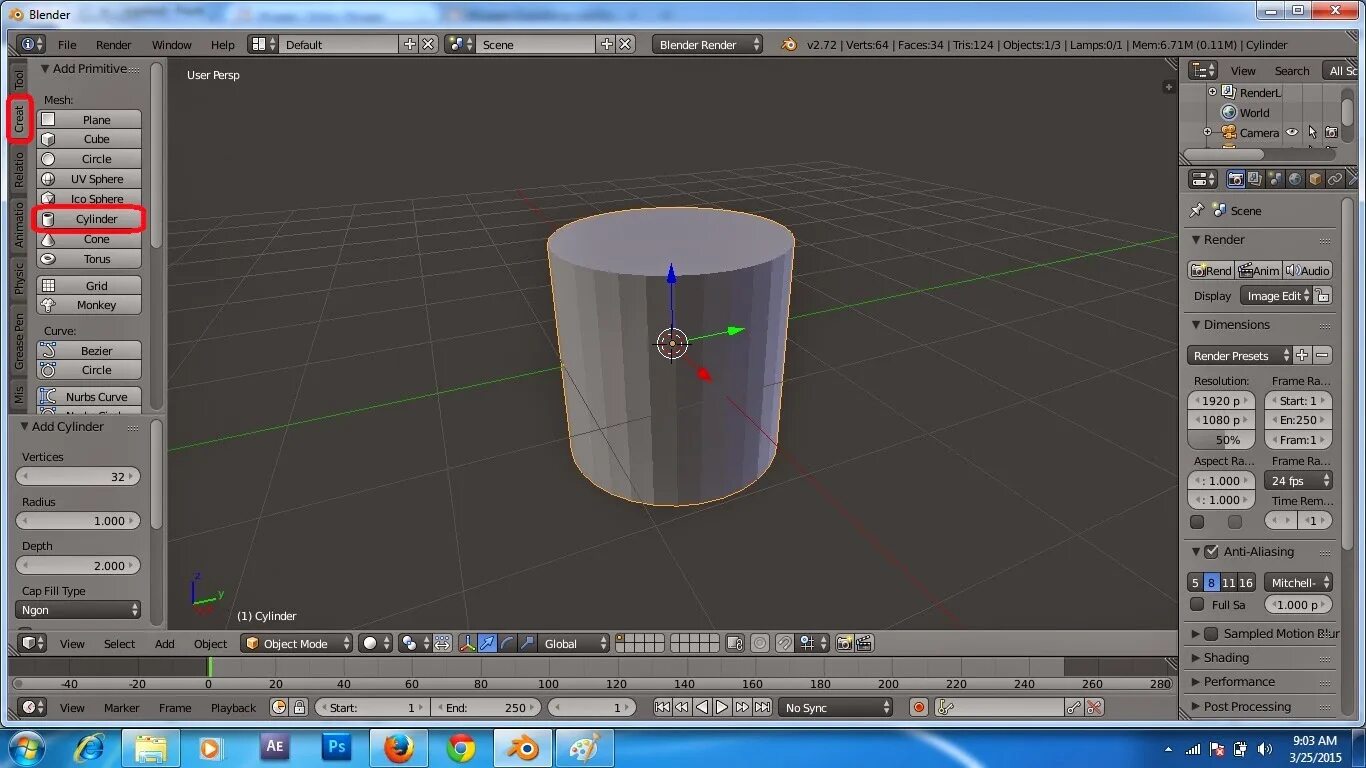Open the Constraints properties tab chain icon
Viewport: 1366px width, 768px height.
pos(1335,179)
